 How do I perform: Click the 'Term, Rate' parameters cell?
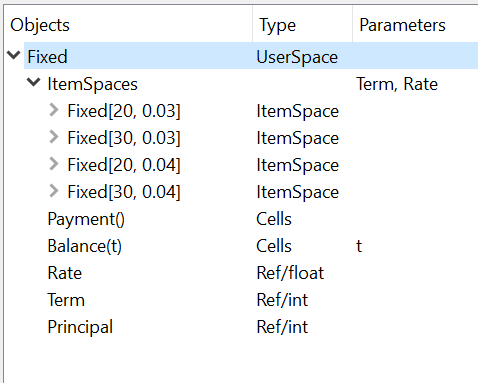tap(397, 84)
